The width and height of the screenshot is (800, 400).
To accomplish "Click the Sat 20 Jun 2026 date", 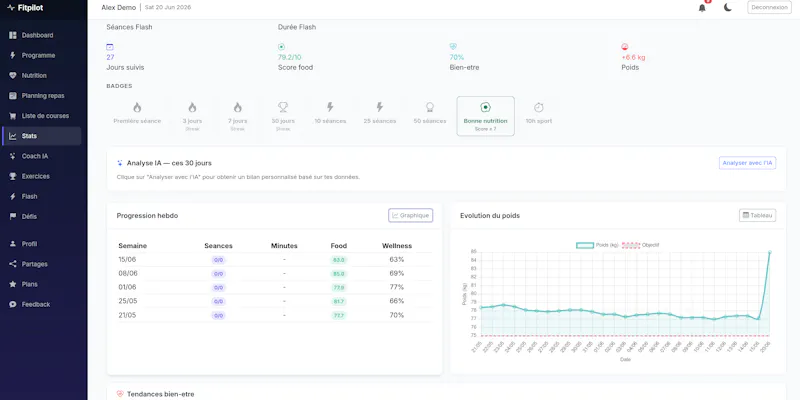I will point(168,7).
